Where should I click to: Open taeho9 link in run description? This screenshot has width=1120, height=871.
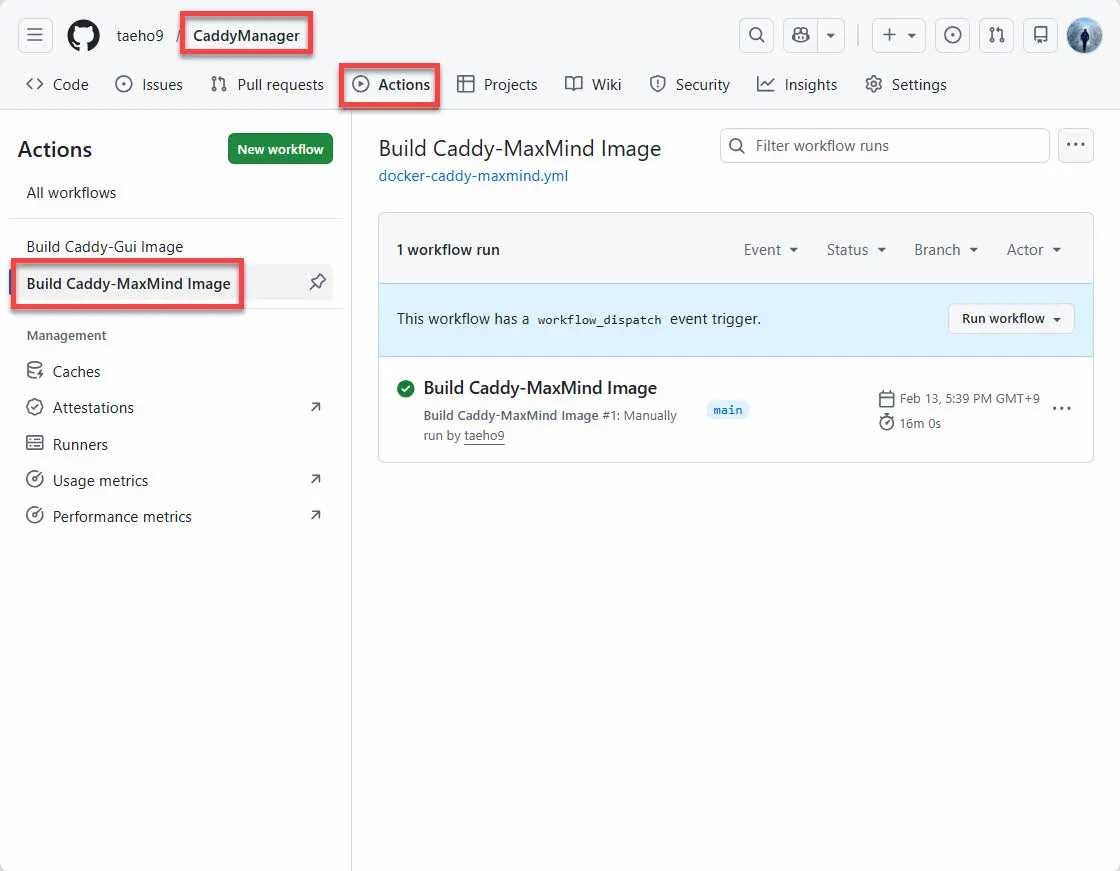click(484, 435)
